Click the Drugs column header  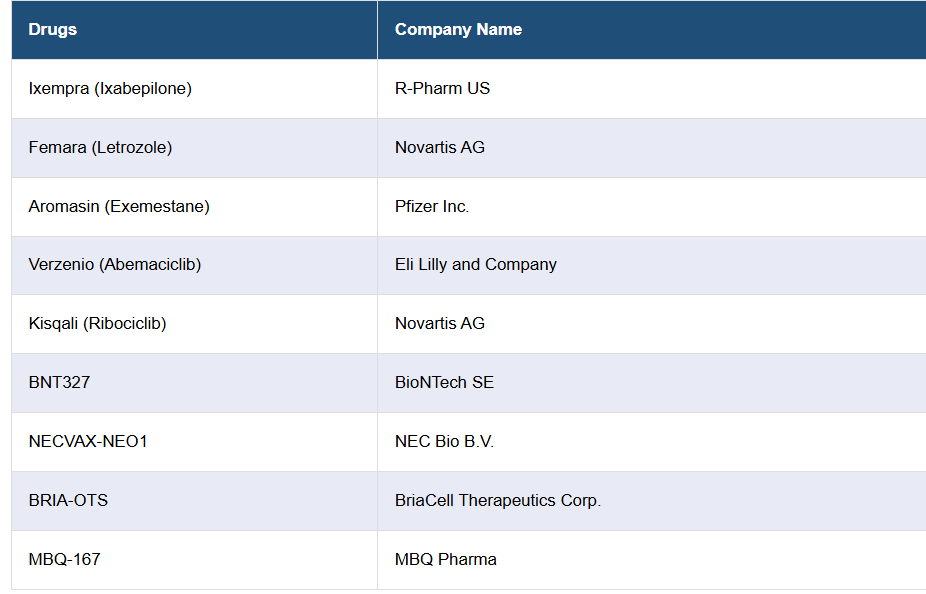point(53,30)
